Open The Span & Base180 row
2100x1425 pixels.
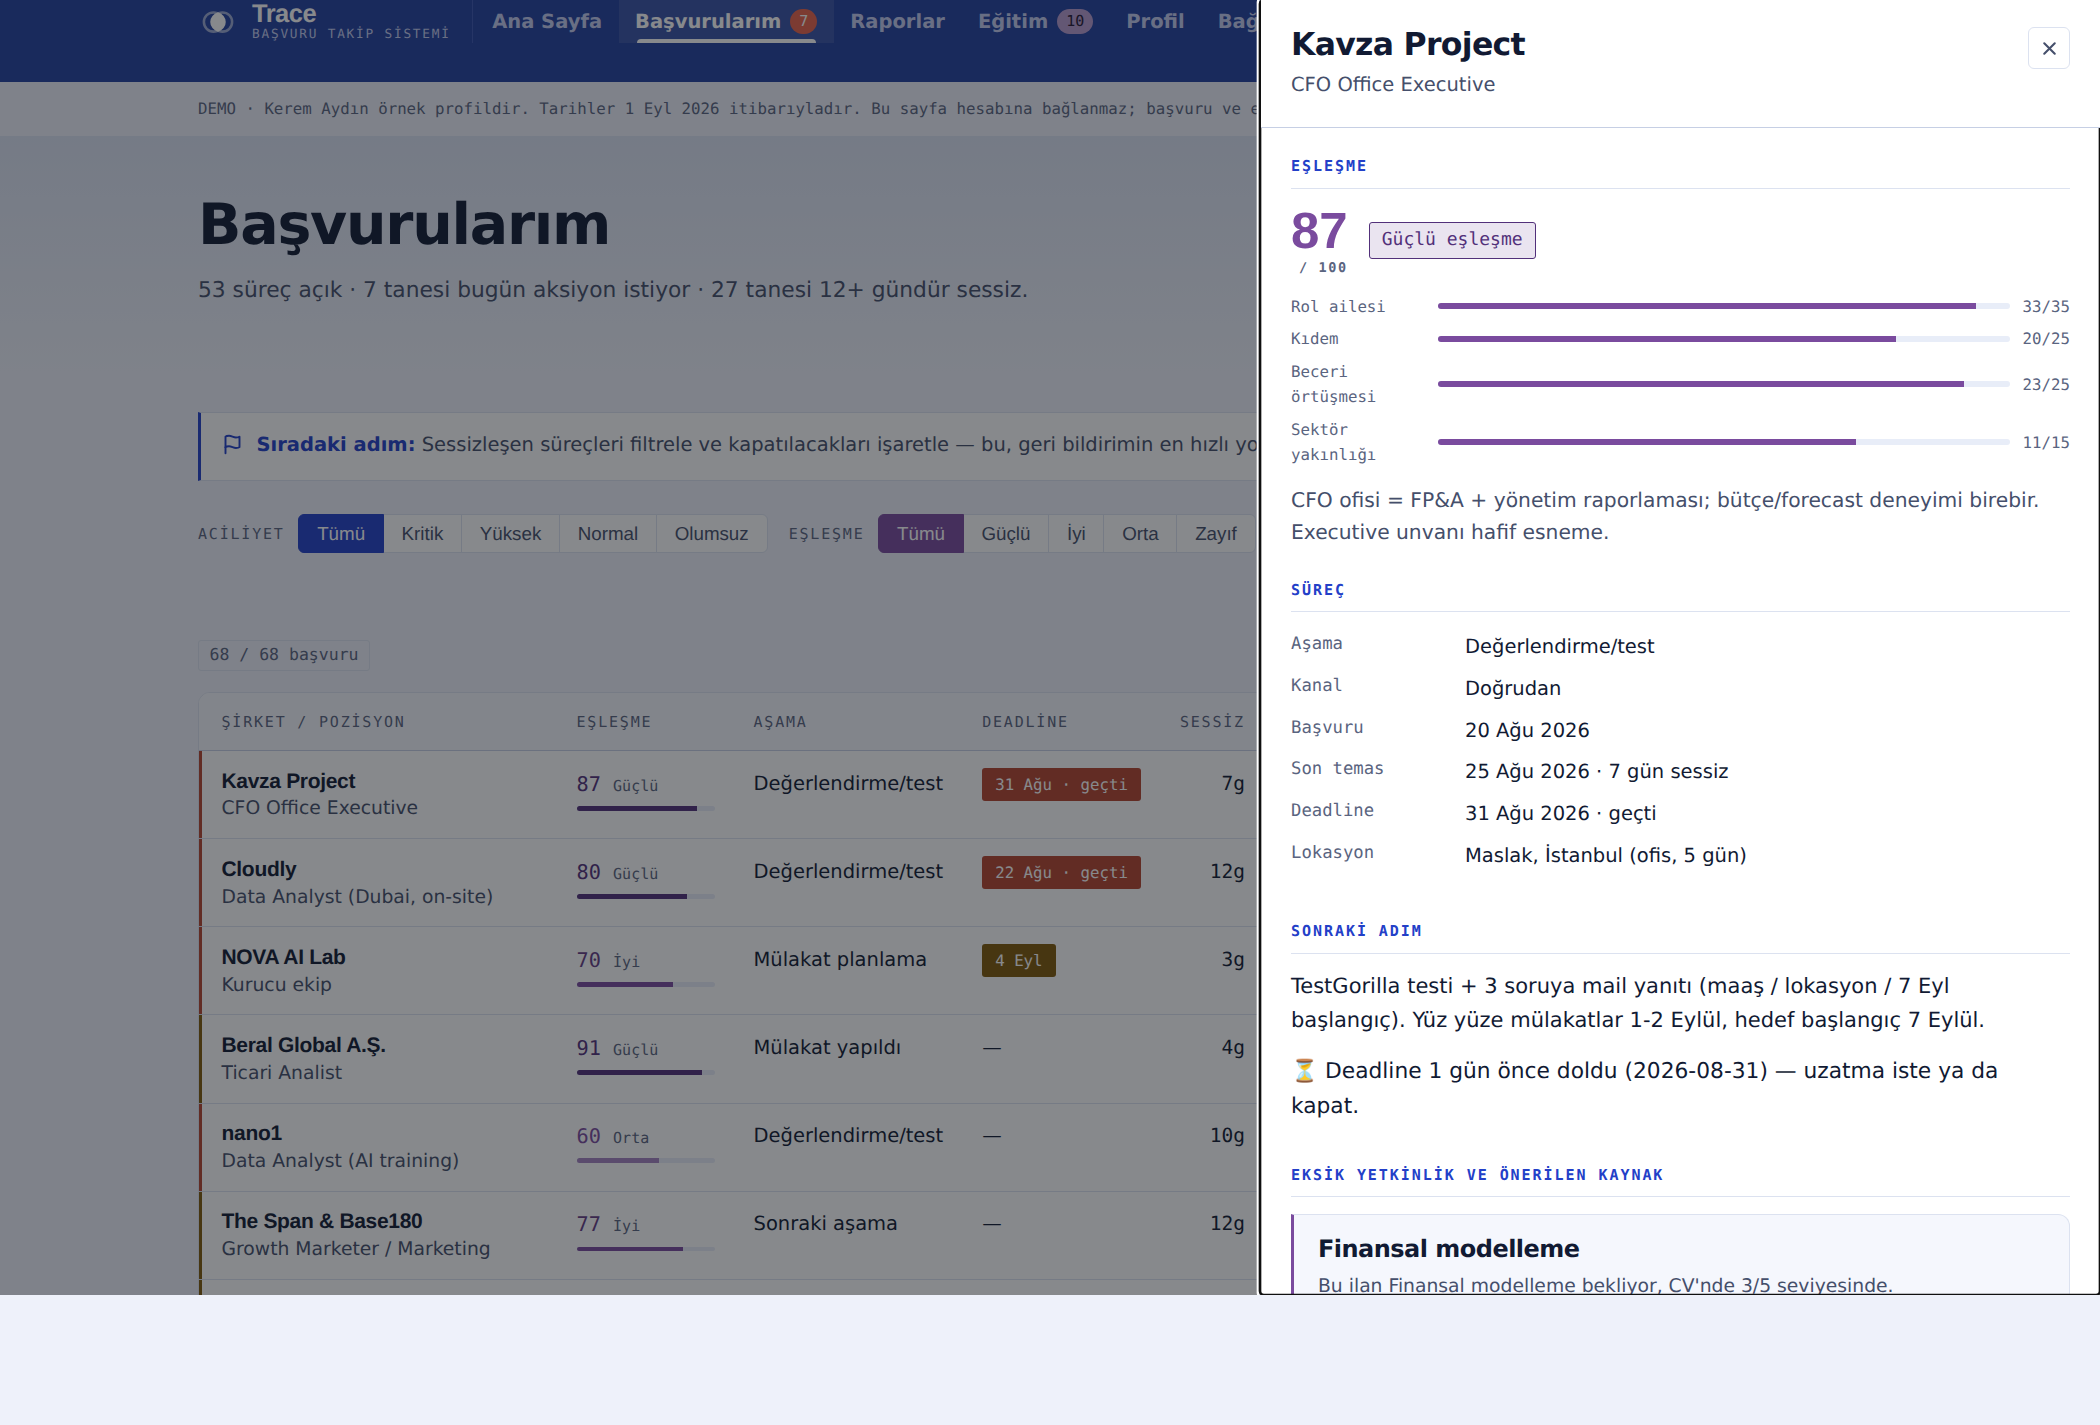point(728,1235)
